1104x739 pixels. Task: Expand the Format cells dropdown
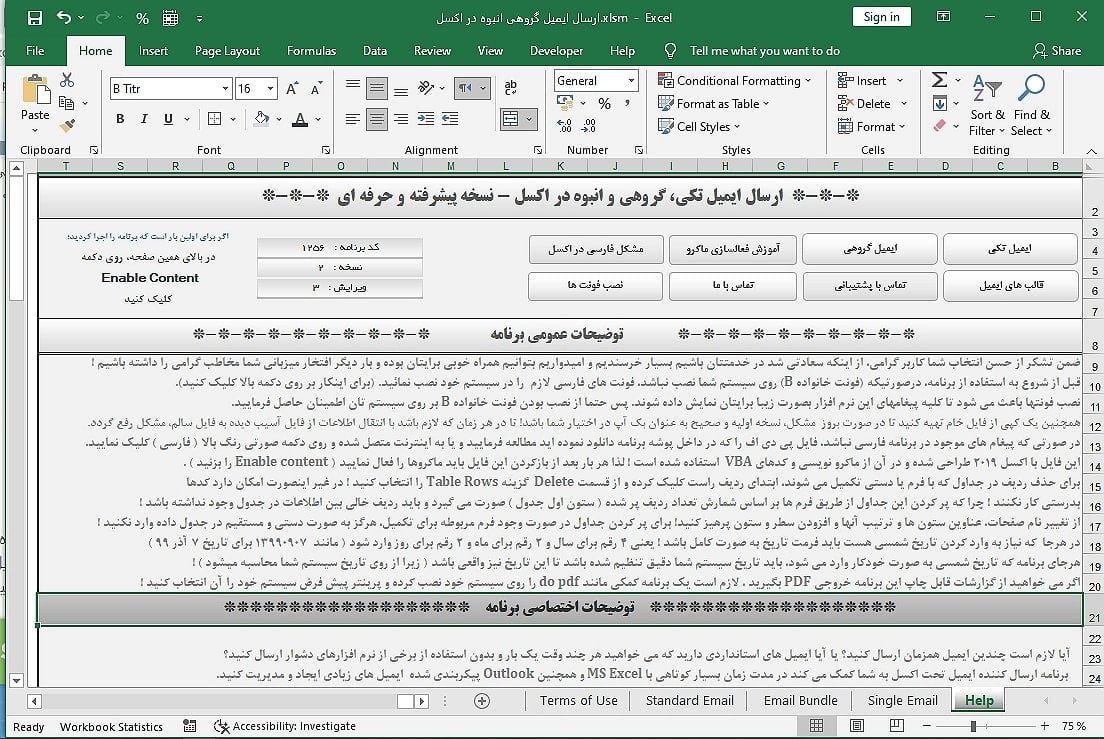point(902,127)
